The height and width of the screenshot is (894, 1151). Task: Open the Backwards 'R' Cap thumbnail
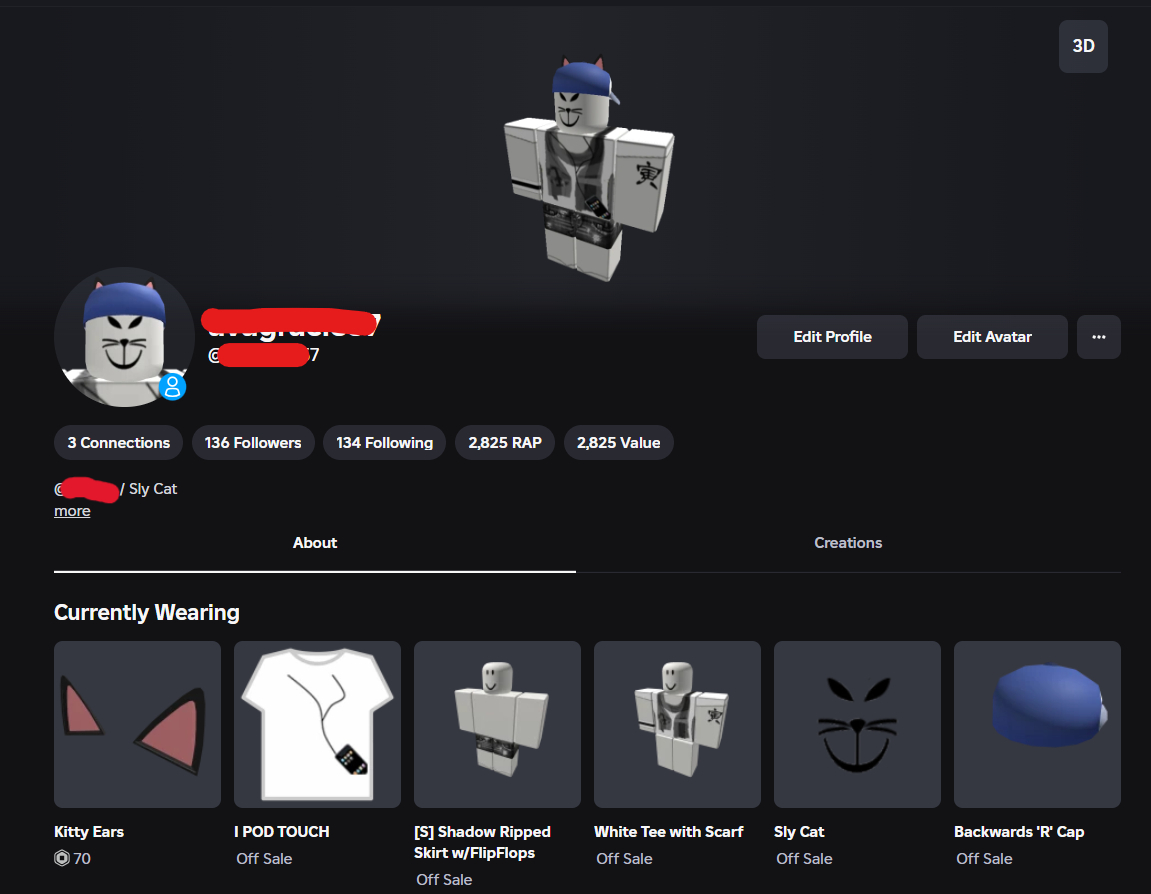tap(1036, 724)
